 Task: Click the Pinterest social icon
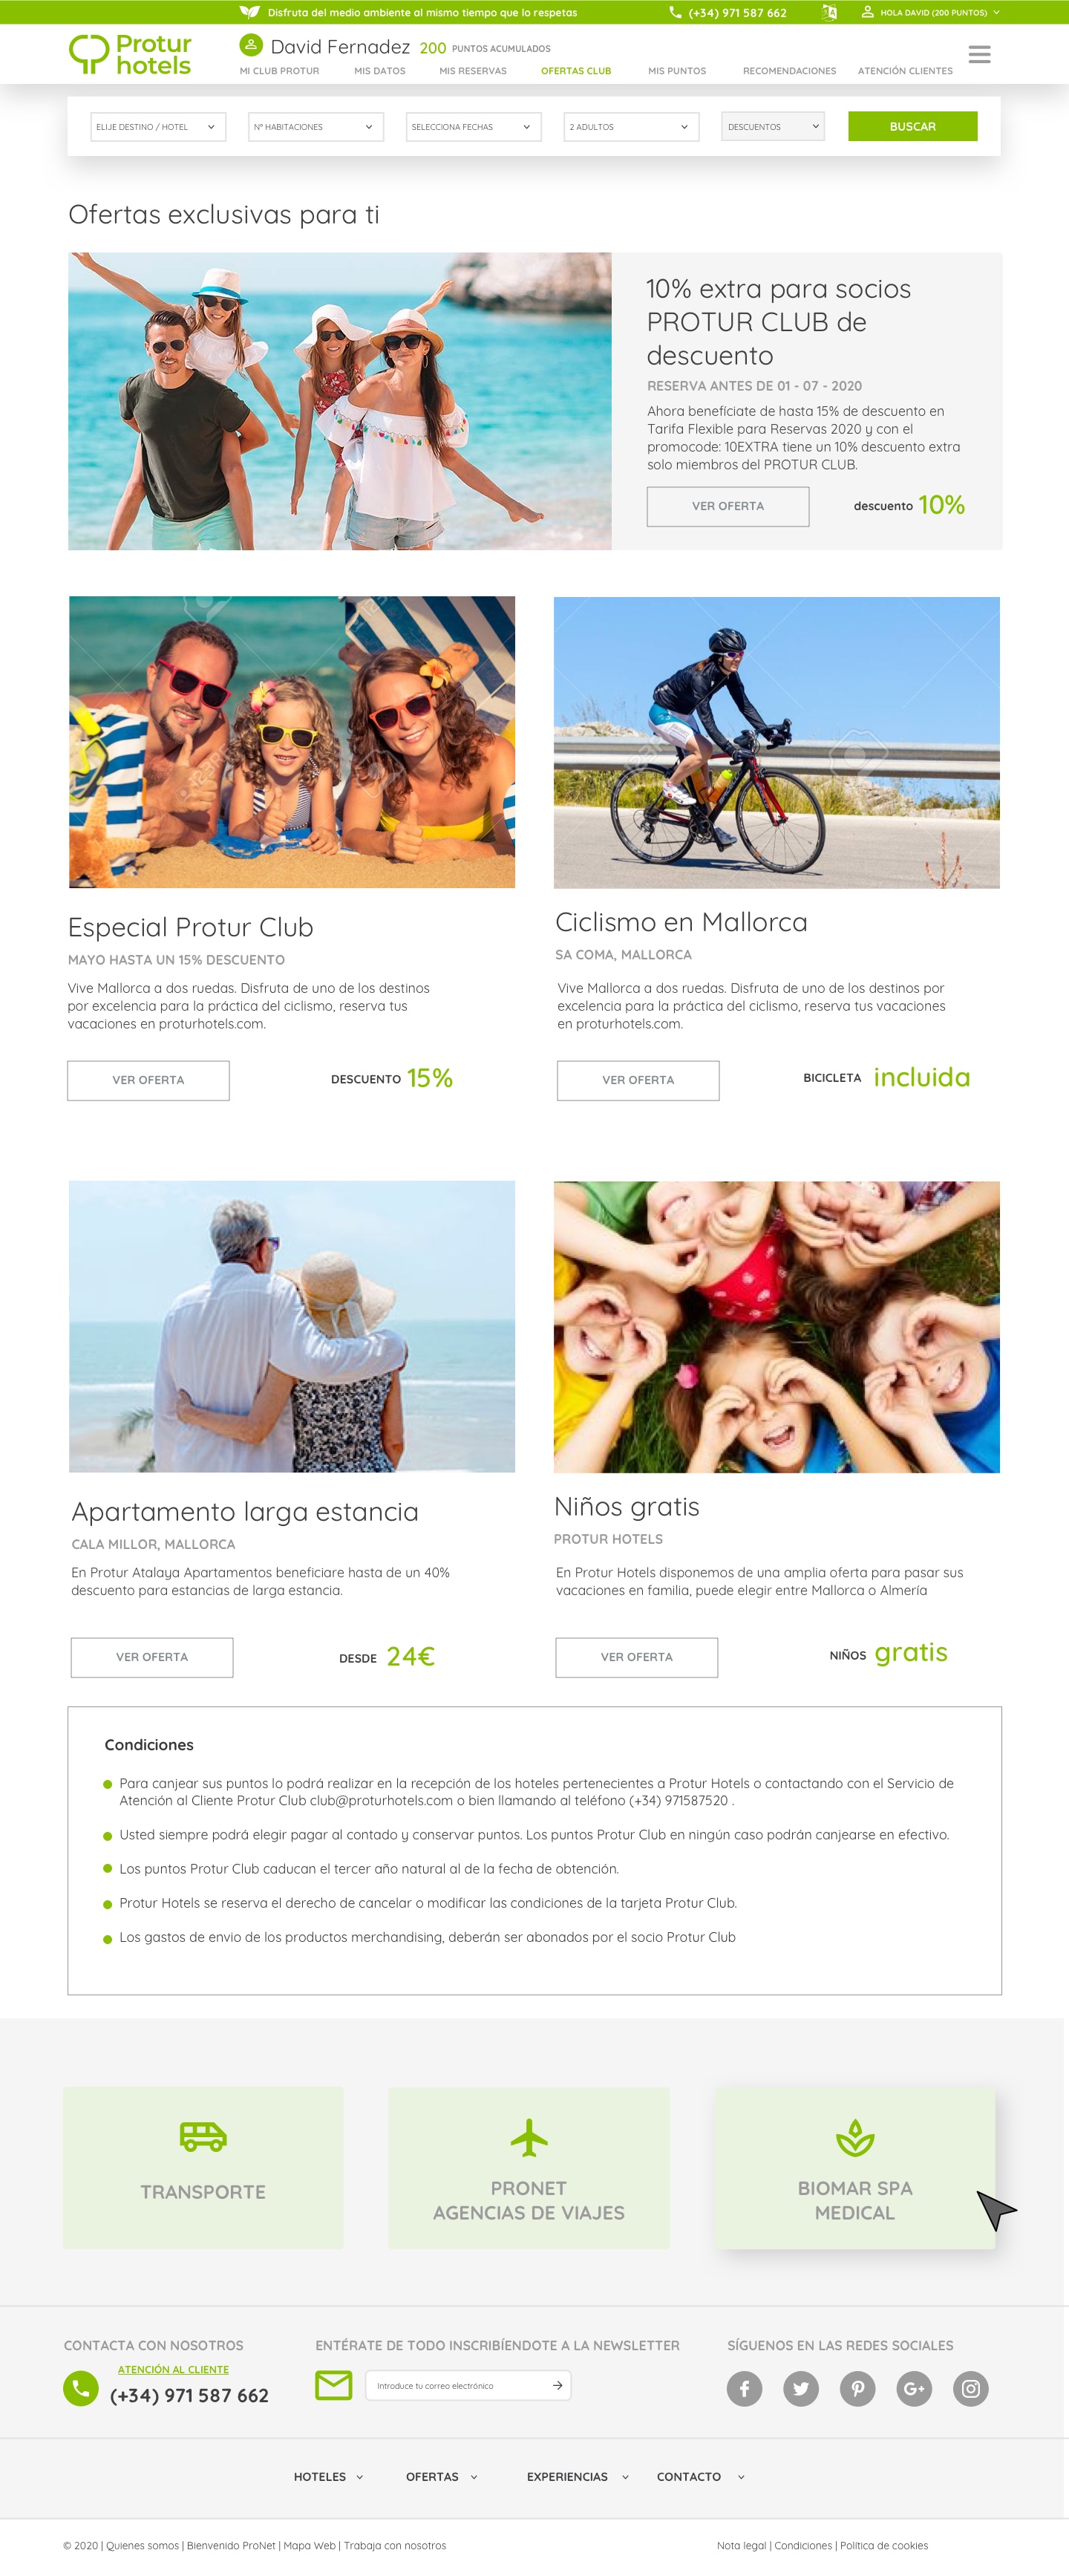coord(857,2388)
